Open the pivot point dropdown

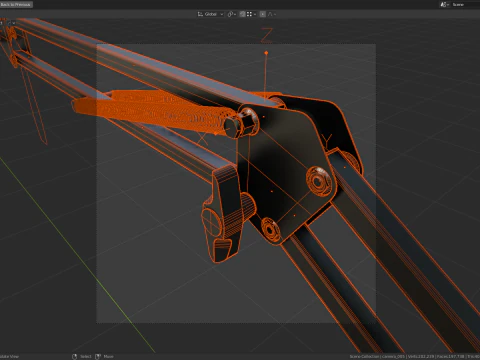(x=232, y=14)
